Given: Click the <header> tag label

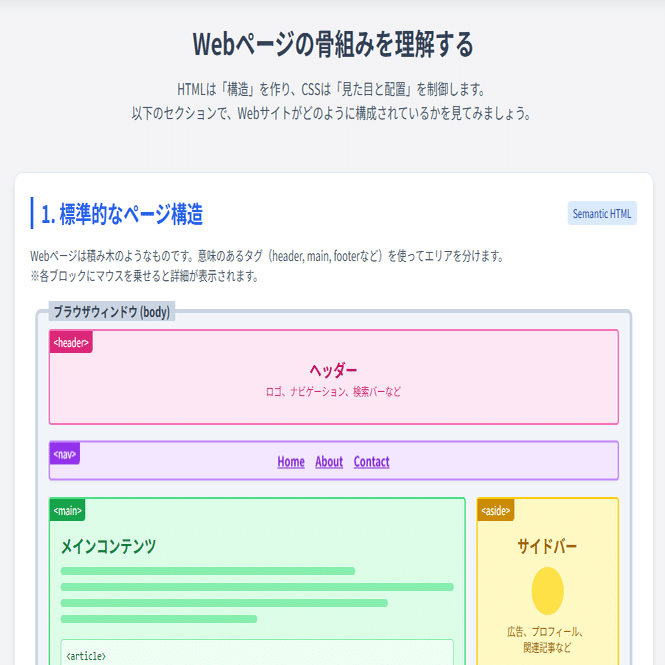Looking at the screenshot, I should pyautogui.click(x=71, y=342).
